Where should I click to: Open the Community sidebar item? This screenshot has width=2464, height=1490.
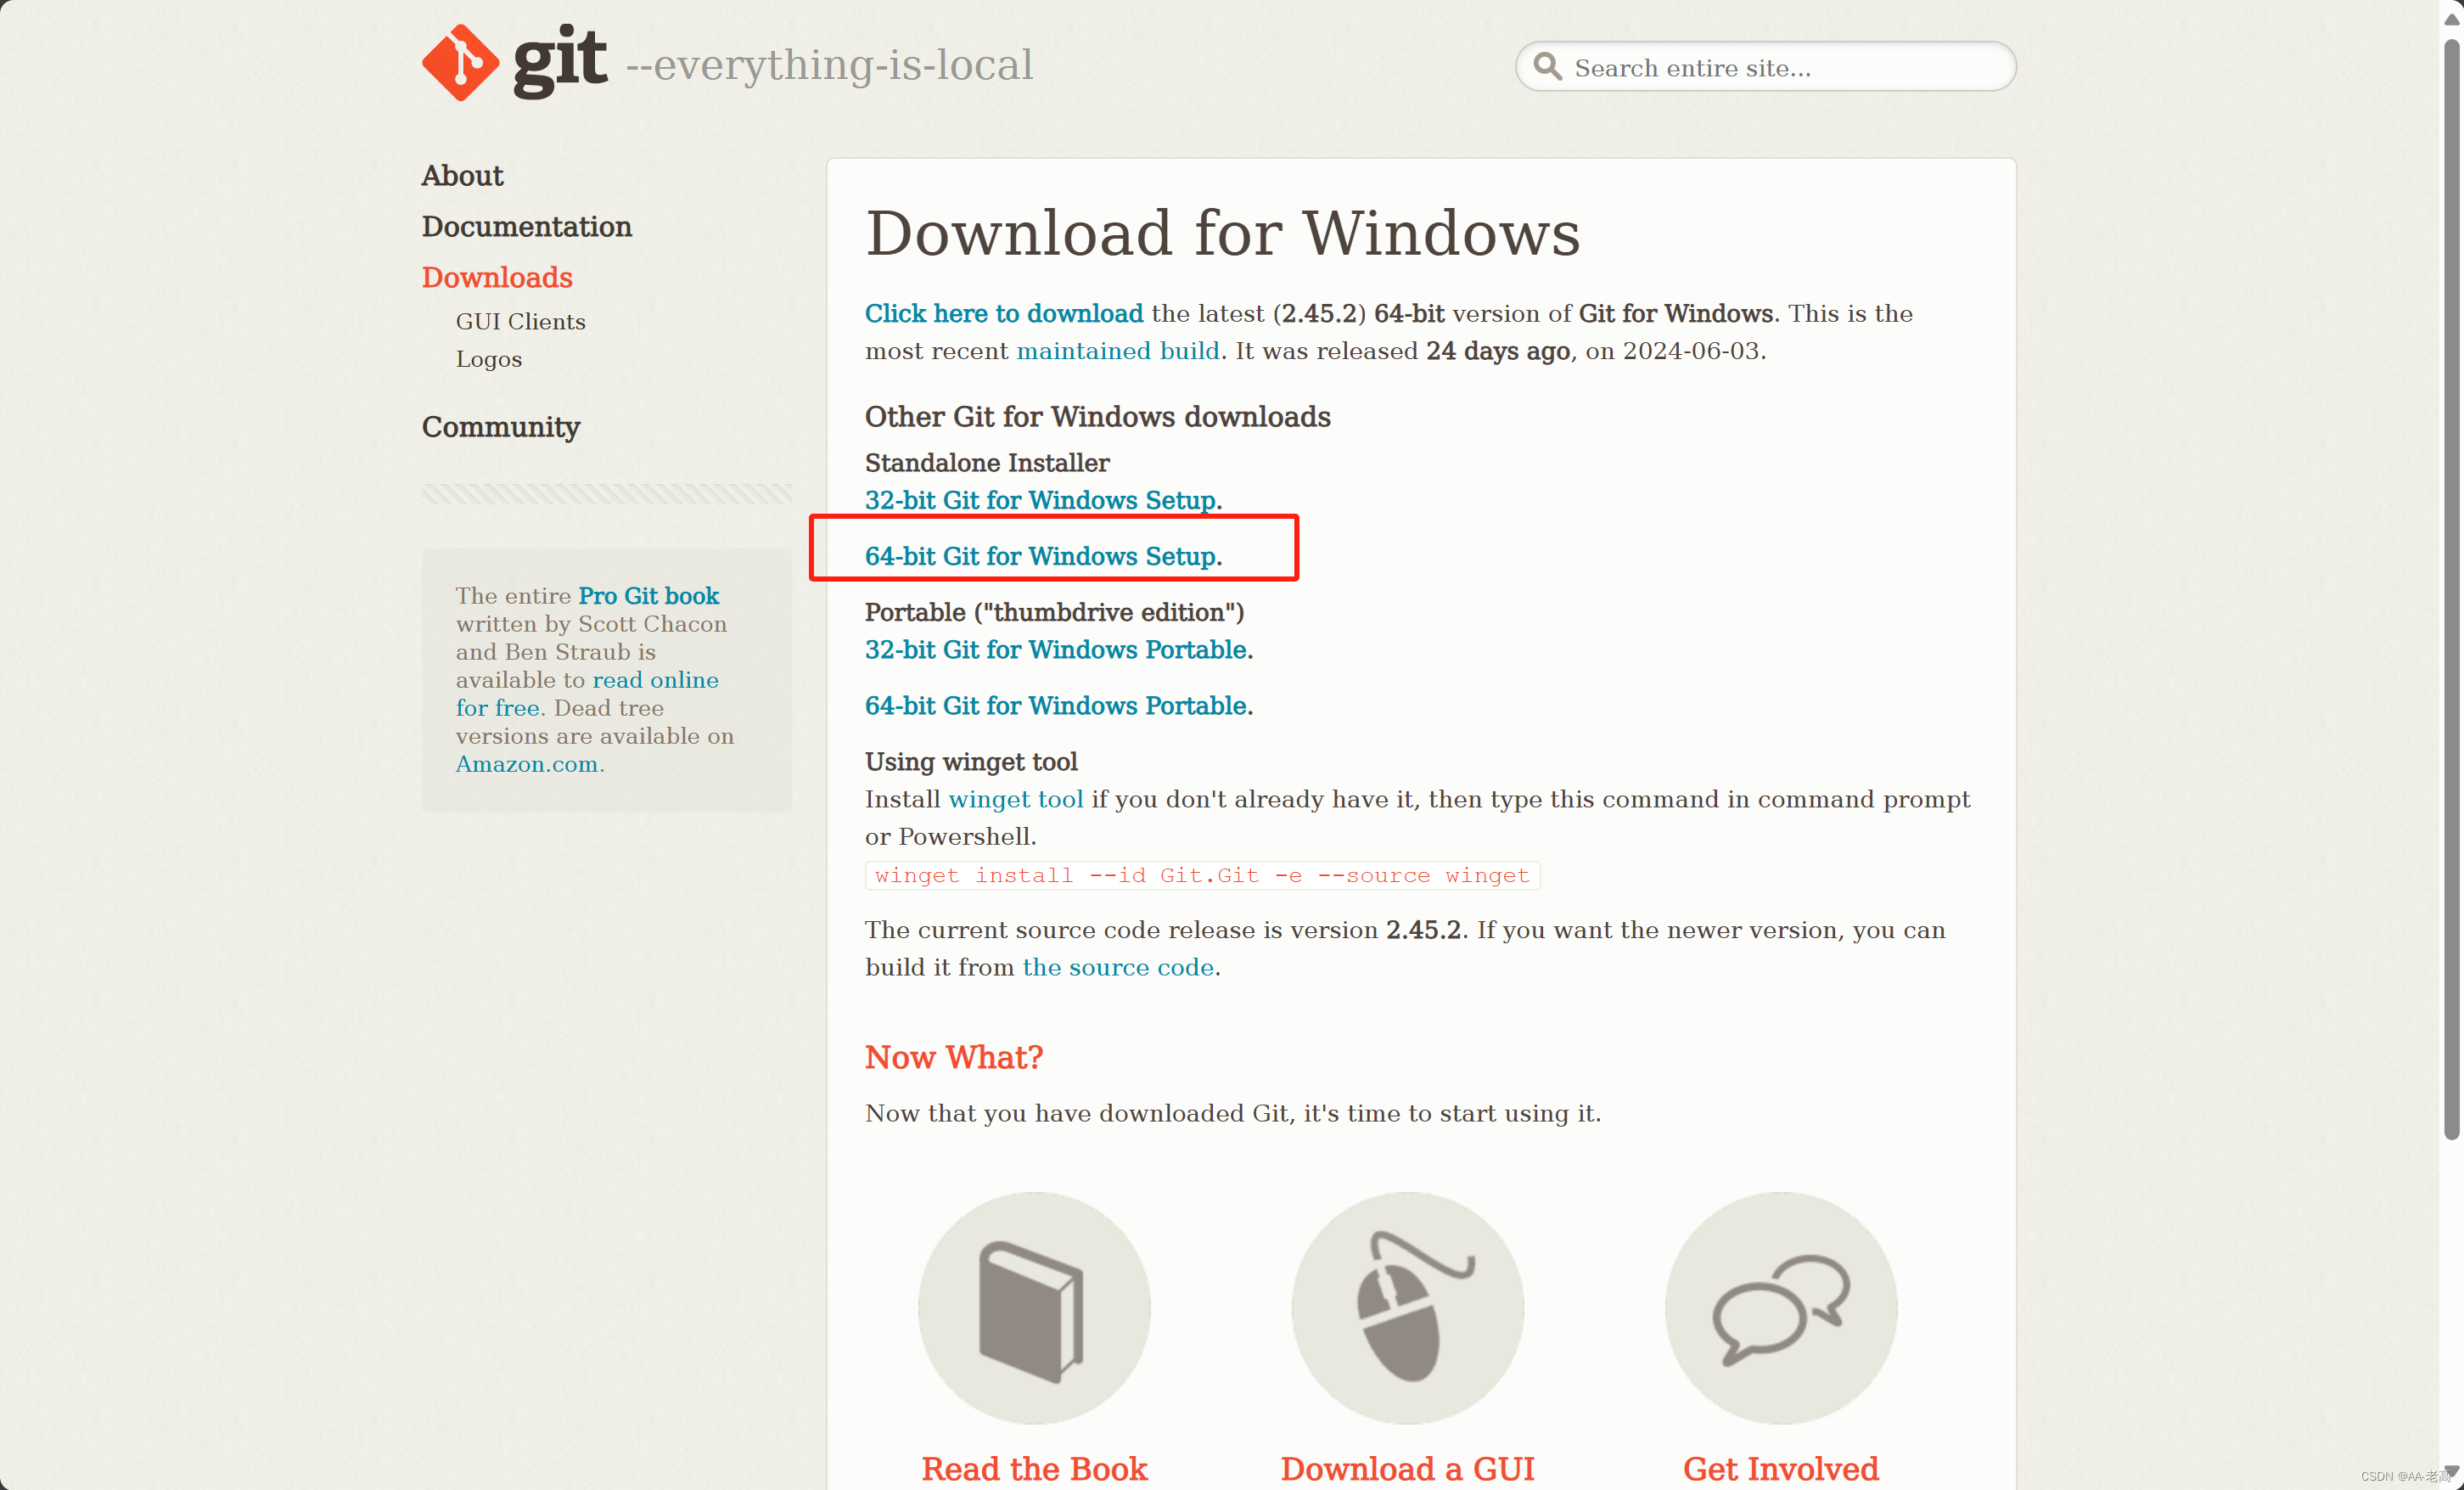500,427
